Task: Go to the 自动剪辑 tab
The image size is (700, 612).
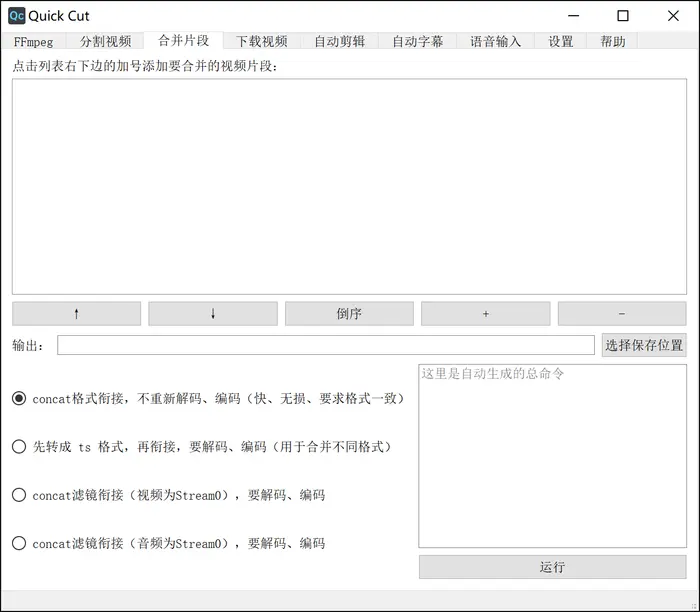Action: pos(339,42)
